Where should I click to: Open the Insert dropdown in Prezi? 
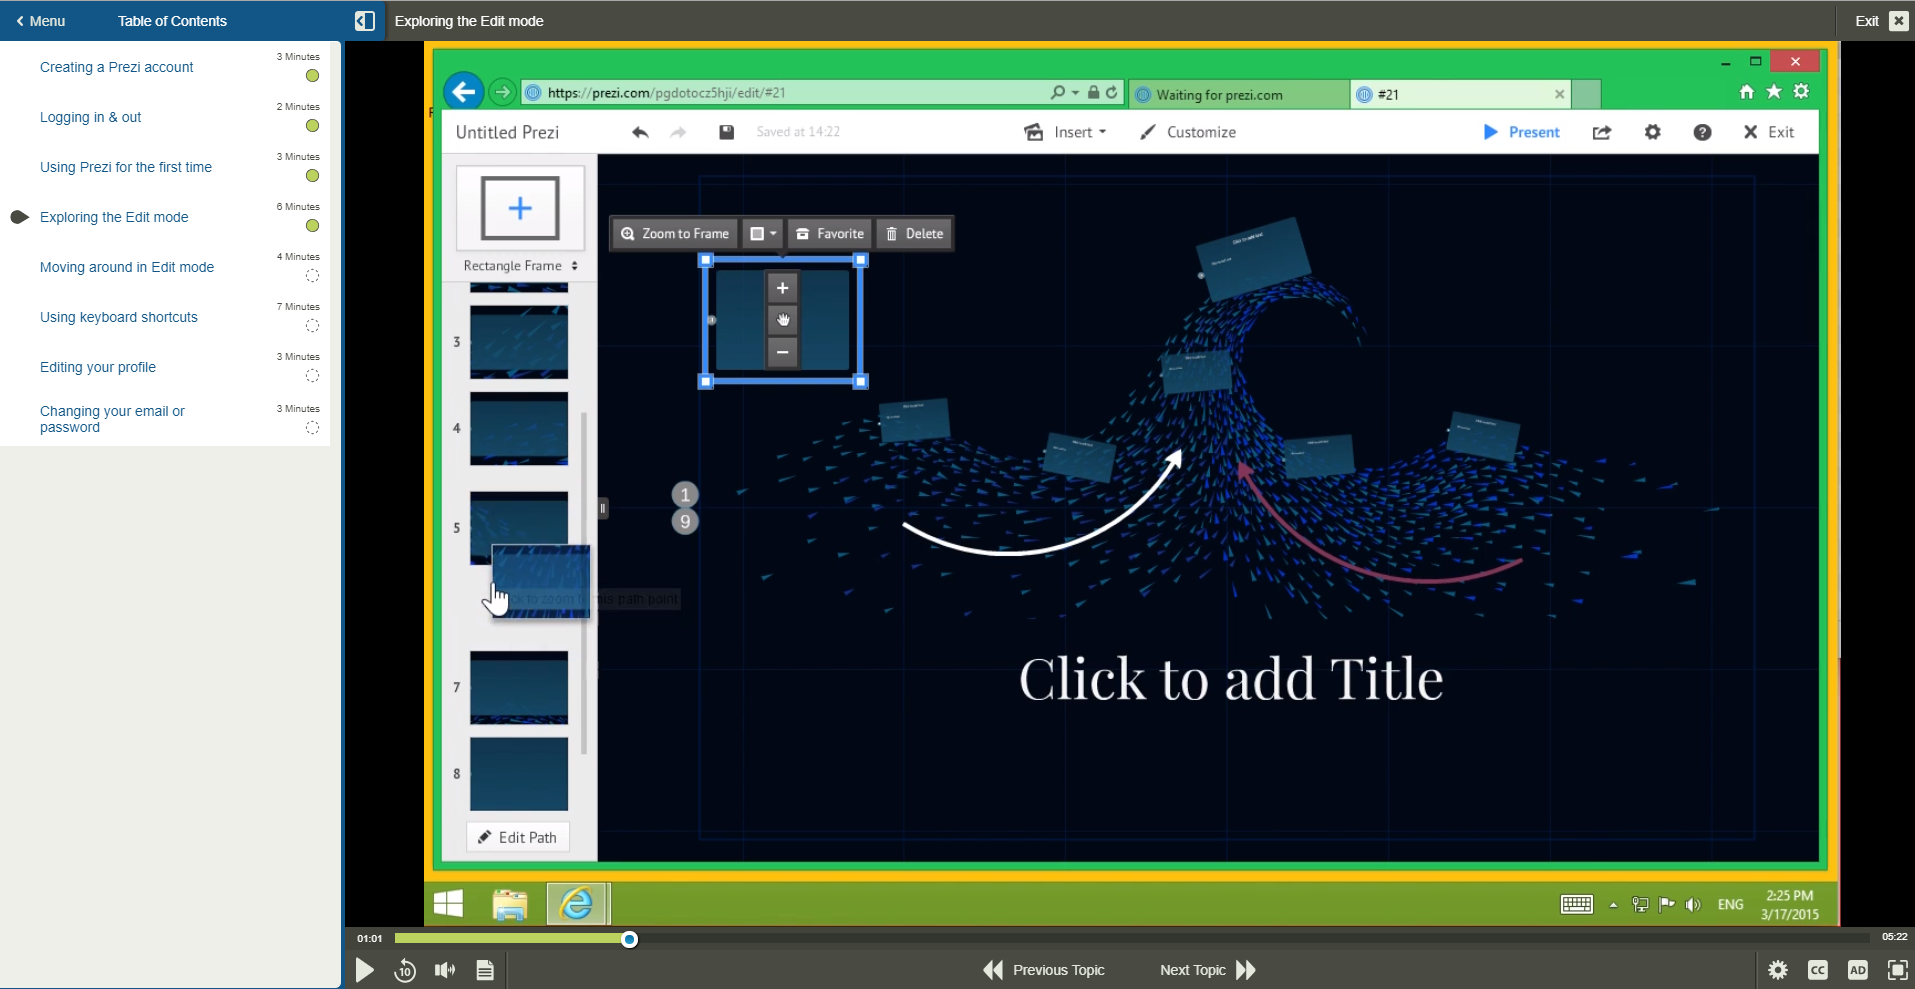pos(1066,131)
